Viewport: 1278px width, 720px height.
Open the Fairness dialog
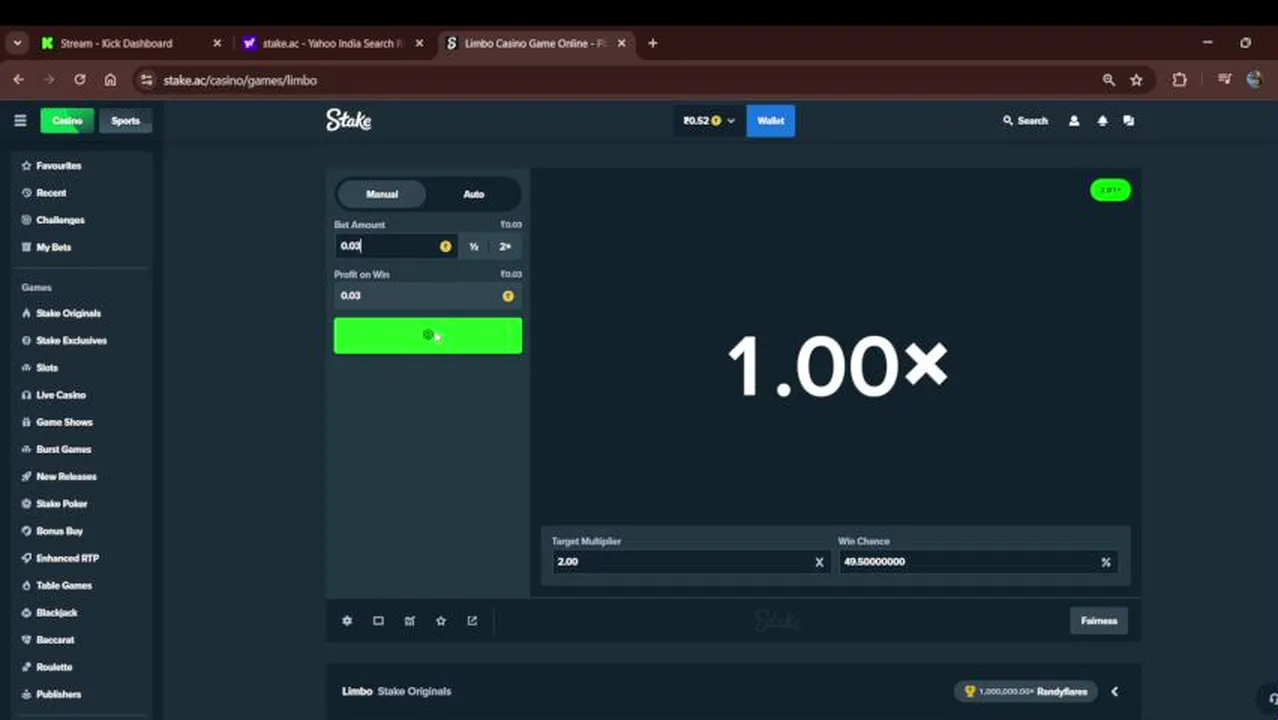coord(1099,621)
